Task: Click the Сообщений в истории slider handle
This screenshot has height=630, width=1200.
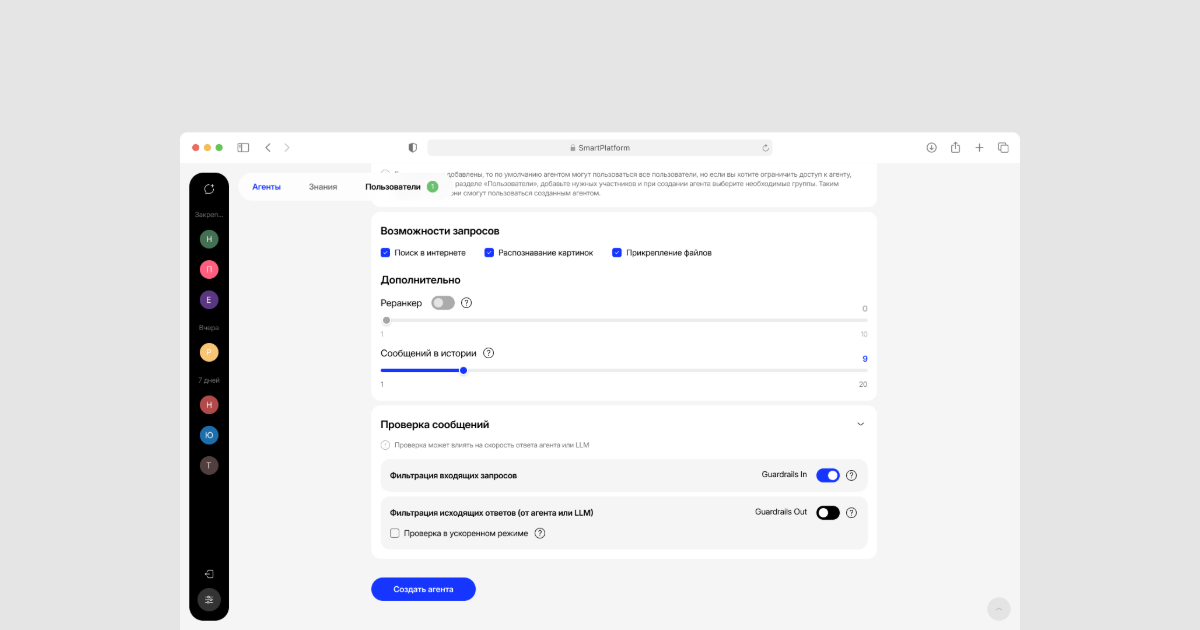Action: tap(463, 370)
